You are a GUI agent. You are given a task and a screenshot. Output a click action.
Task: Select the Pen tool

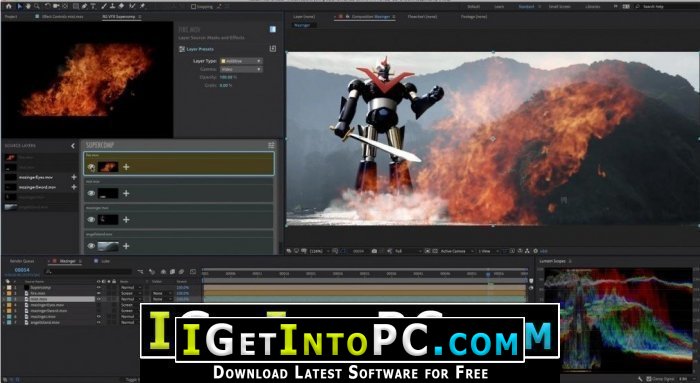tap(84, 6)
